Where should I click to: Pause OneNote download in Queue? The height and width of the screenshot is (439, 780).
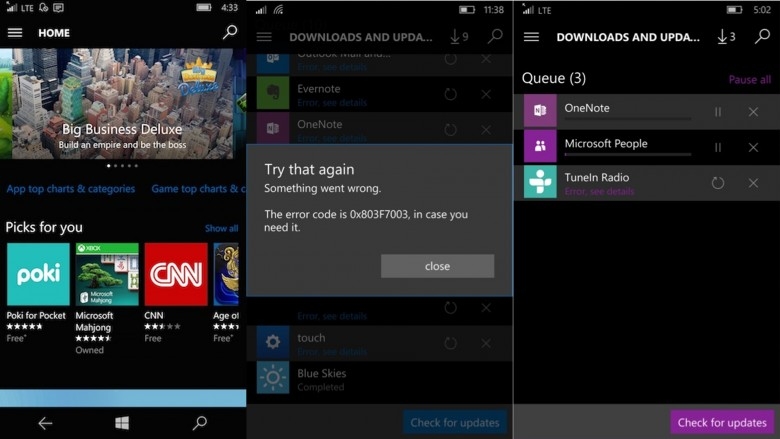[718, 112]
